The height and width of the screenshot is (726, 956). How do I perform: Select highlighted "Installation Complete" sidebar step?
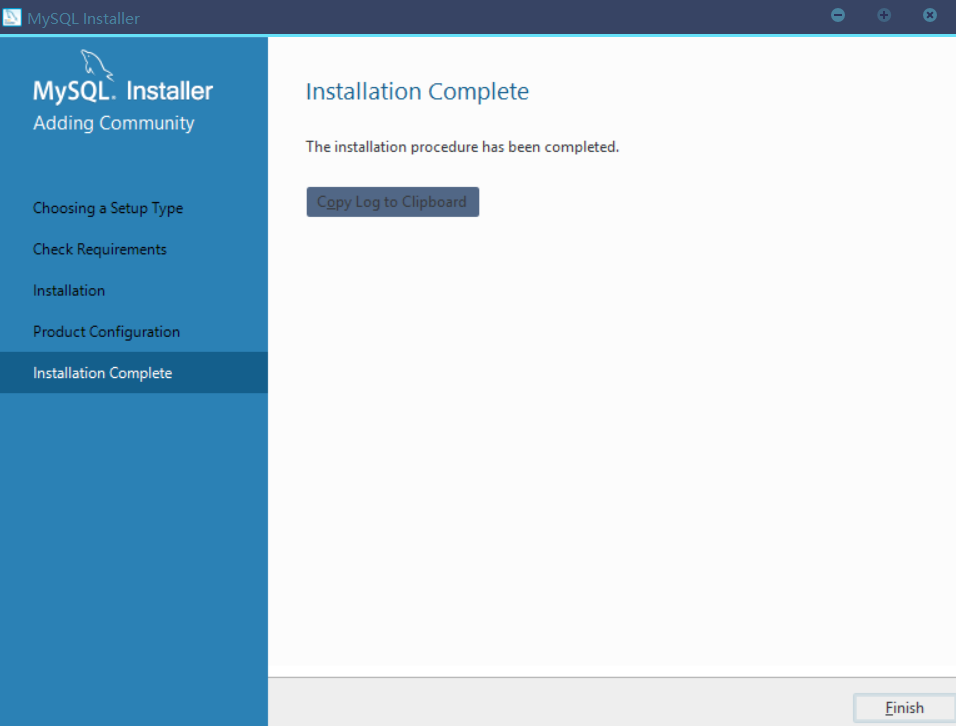point(102,373)
